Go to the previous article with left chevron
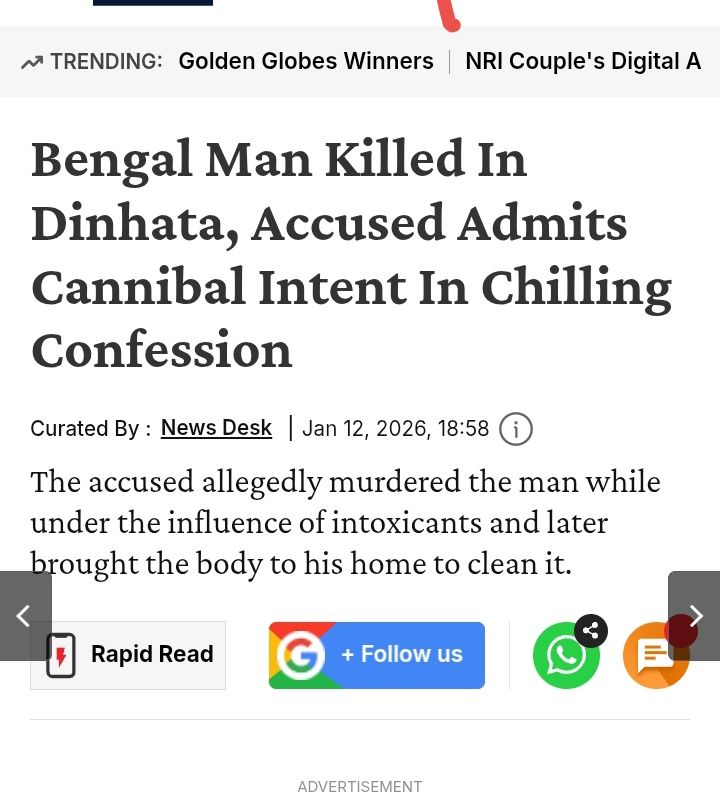The height and width of the screenshot is (812, 720). (x=24, y=616)
